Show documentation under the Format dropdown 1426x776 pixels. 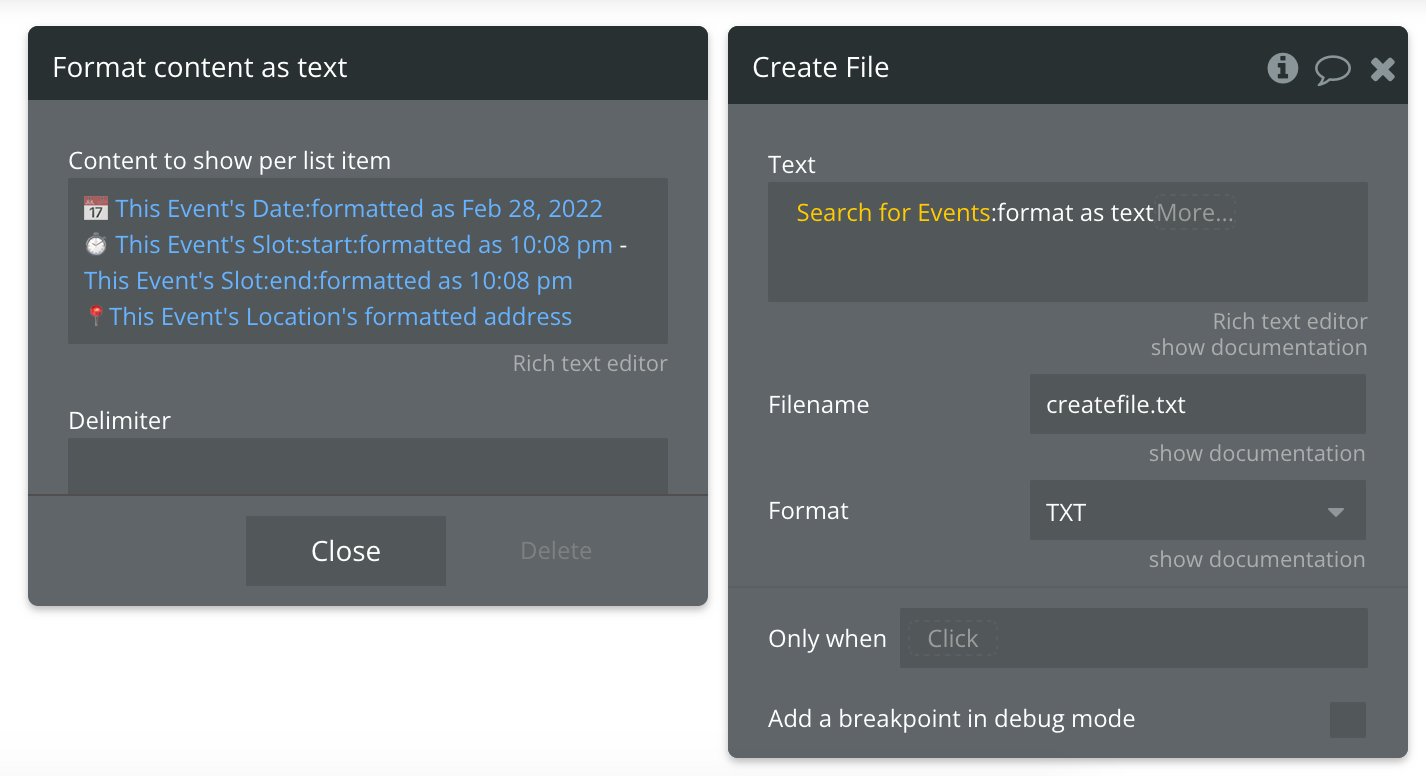point(1257,559)
